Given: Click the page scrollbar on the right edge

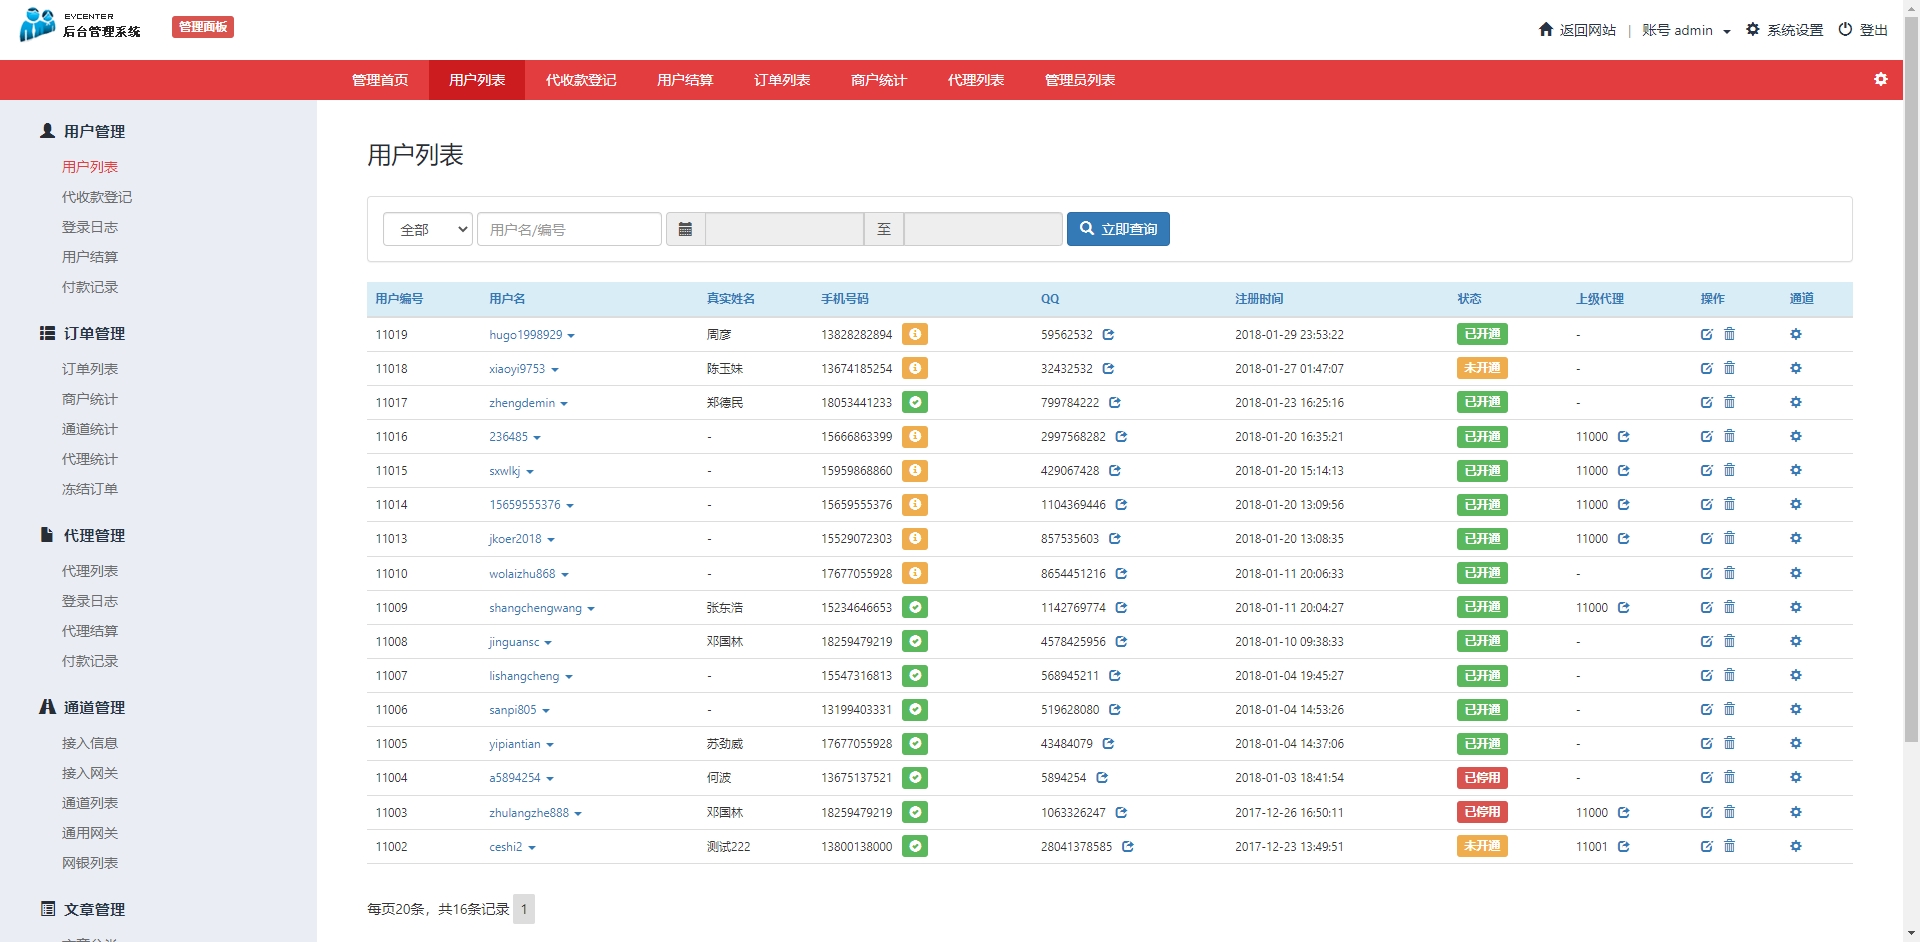Looking at the screenshot, I should click(1911, 400).
